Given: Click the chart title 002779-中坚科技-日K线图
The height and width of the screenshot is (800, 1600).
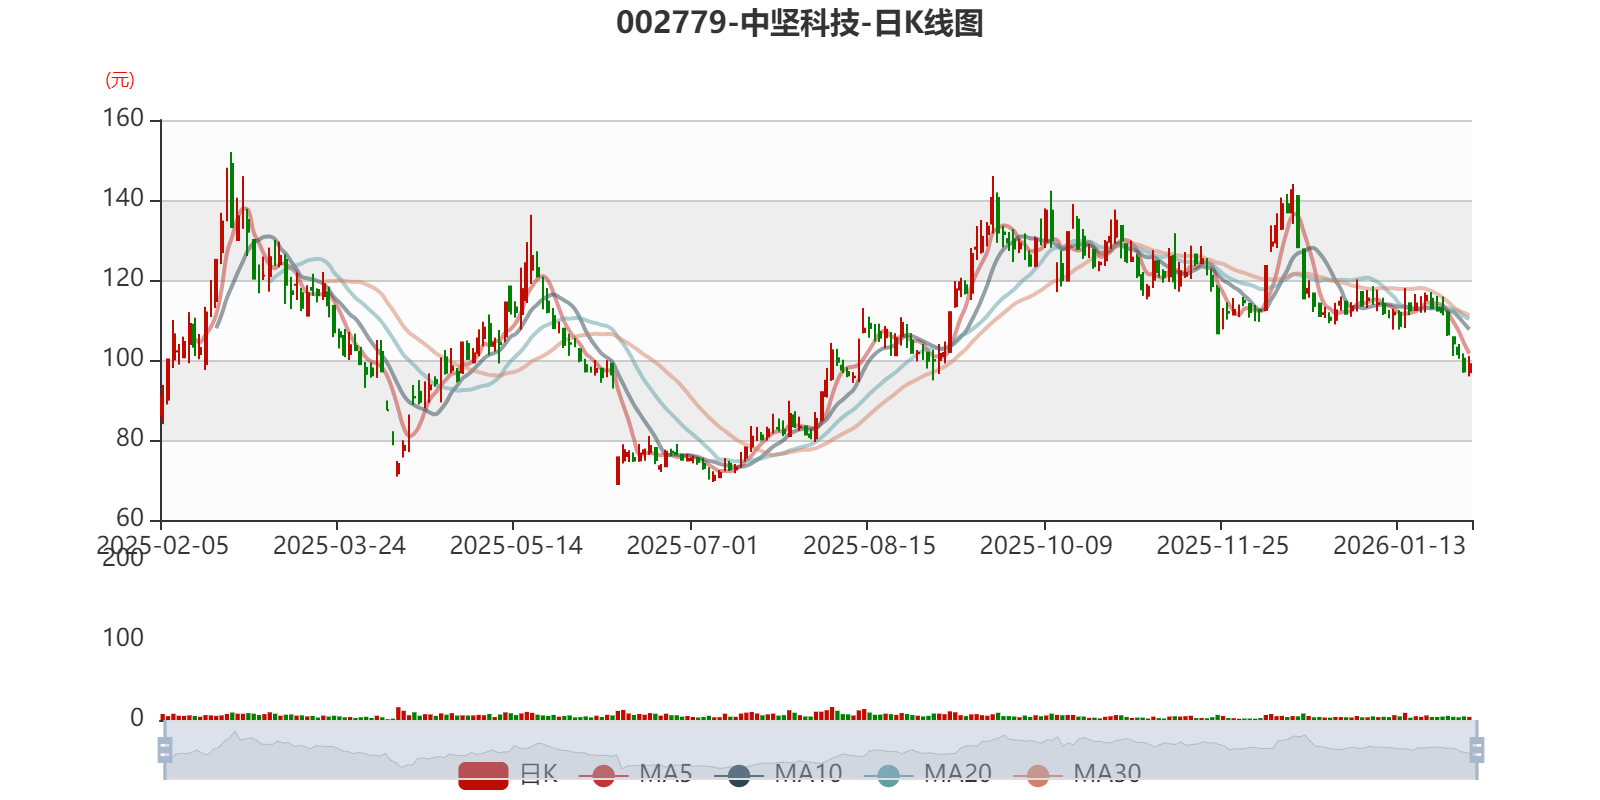Looking at the screenshot, I should coord(800,23).
